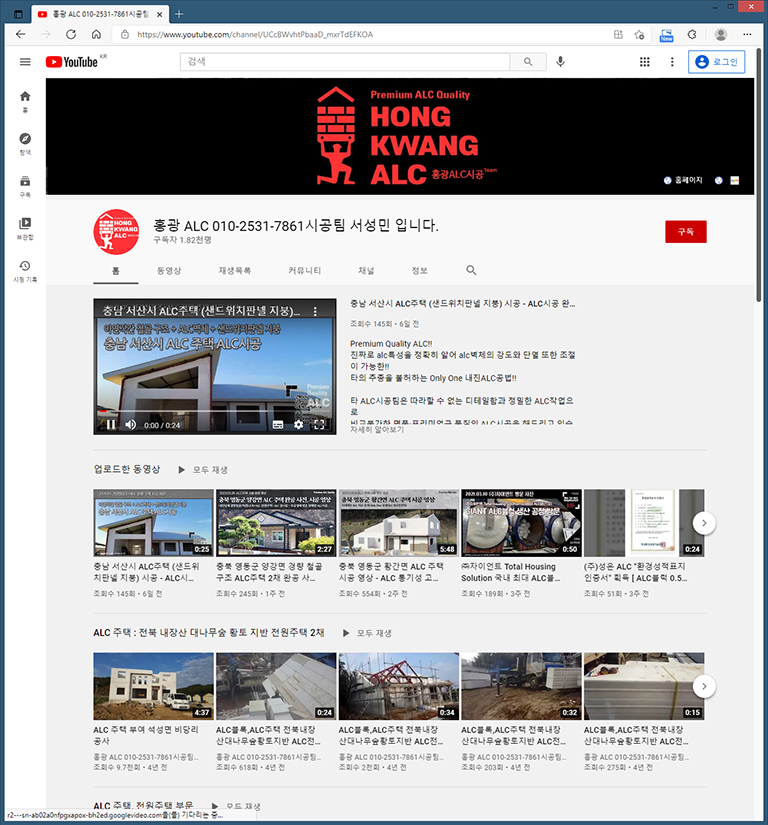Open Library icon in sidebar
This screenshot has width=768, height=825.
coord(25,228)
